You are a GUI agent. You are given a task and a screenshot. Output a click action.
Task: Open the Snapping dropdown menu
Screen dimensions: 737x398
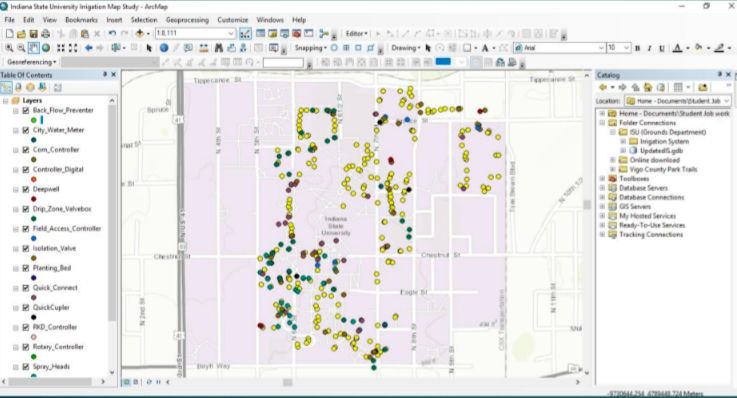(311, 48)
